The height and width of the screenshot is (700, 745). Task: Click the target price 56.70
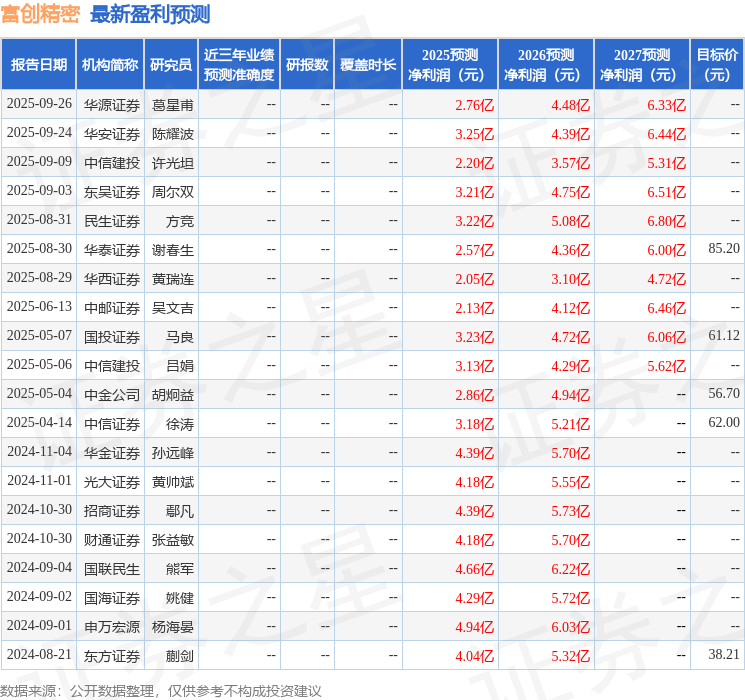tap(724, 393)
